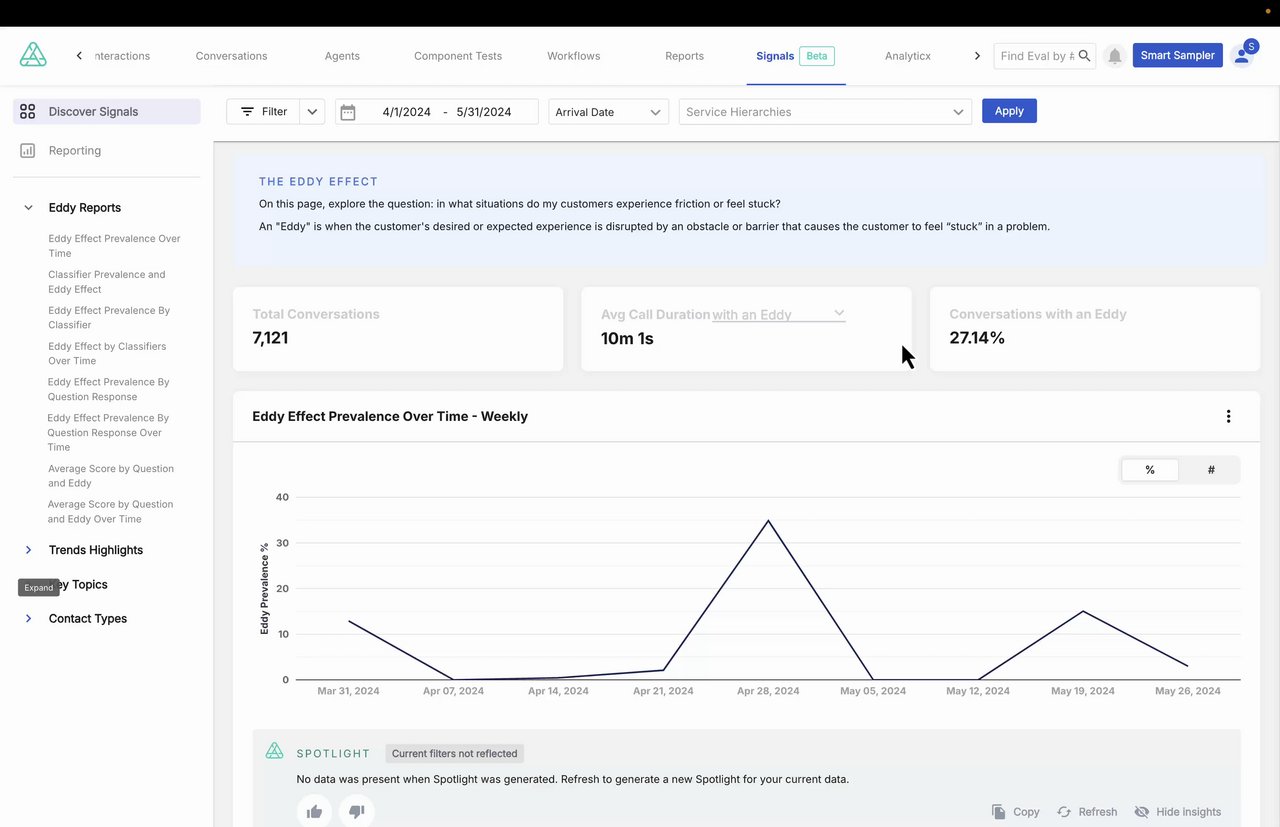Open the Reports tab
1280x827 pixels.
[x=684, y=56]
